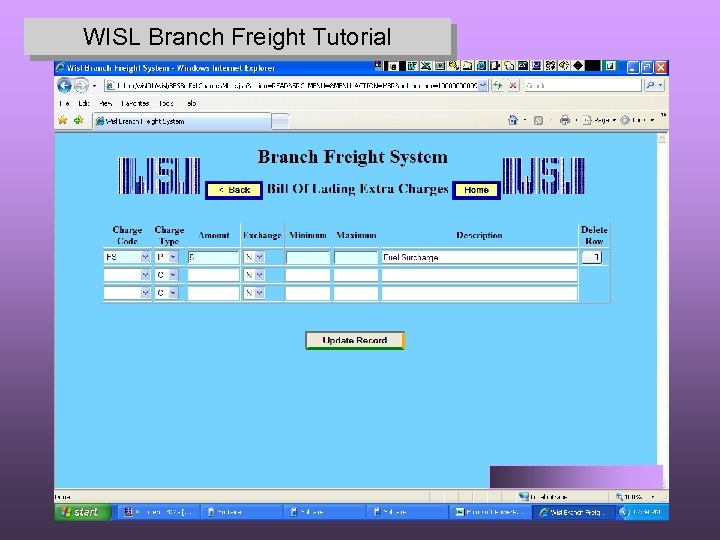The image size is (720, 540).
Task: Click the Refresh icon beside address bar
Action: (497, 85)
